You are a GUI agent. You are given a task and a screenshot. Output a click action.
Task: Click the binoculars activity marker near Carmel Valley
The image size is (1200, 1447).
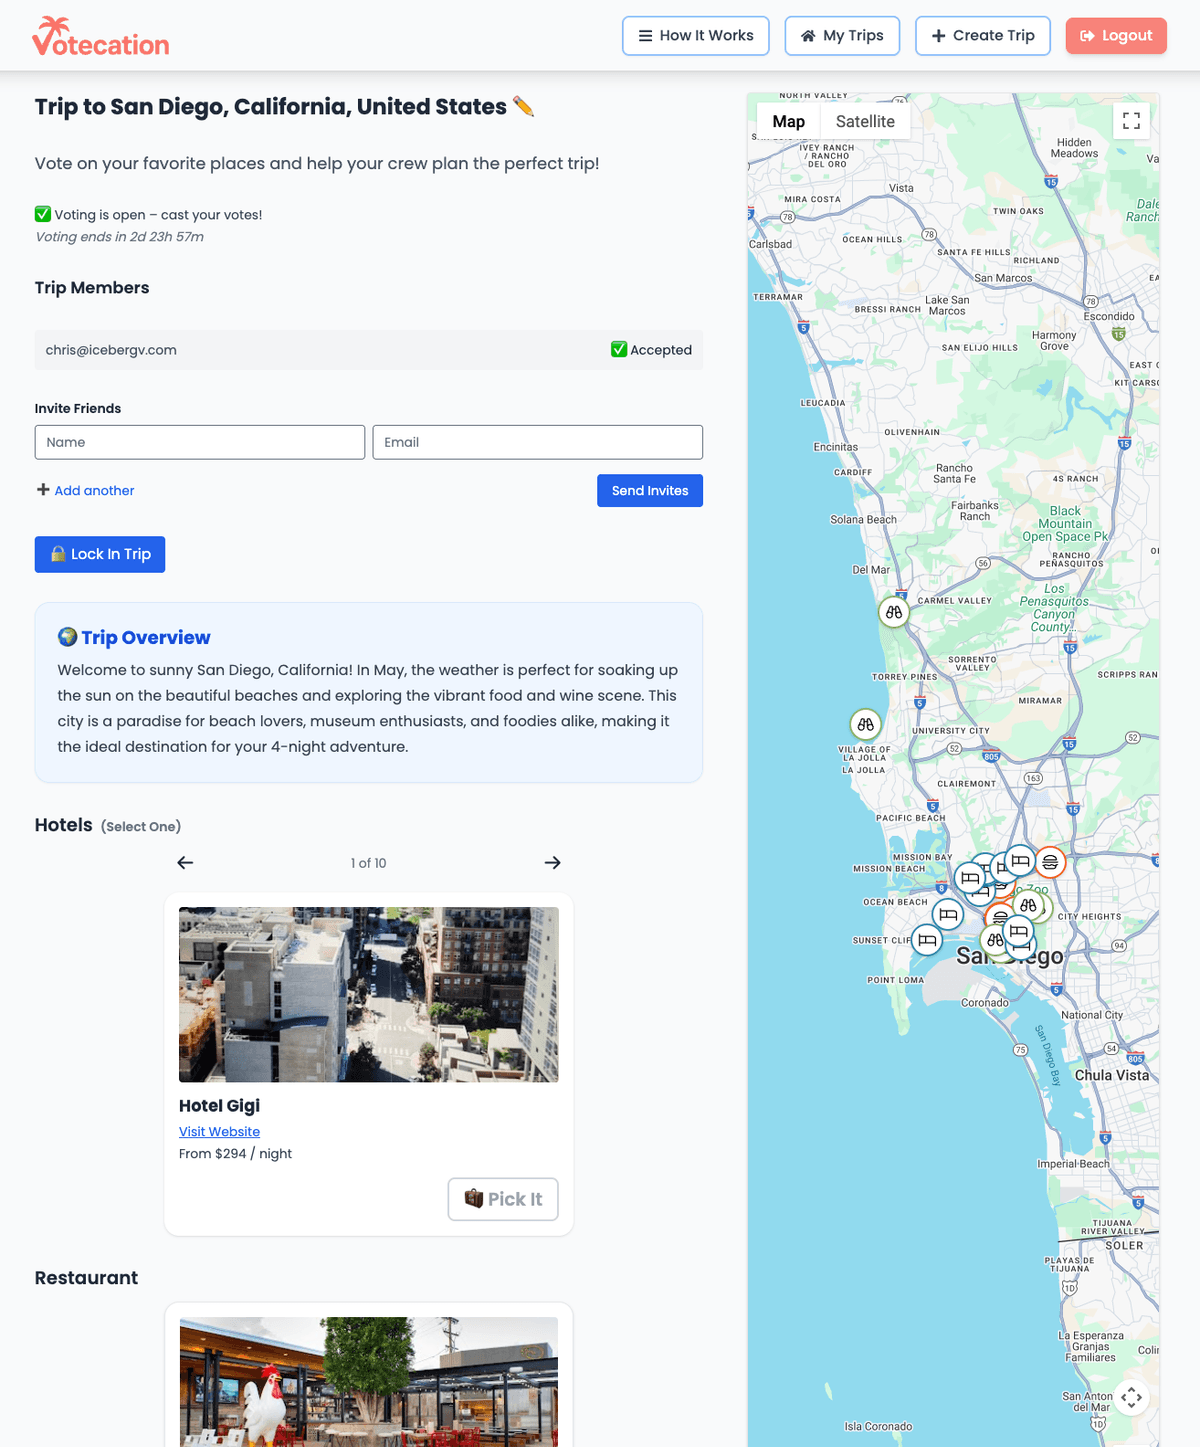[x=893, y=612]
